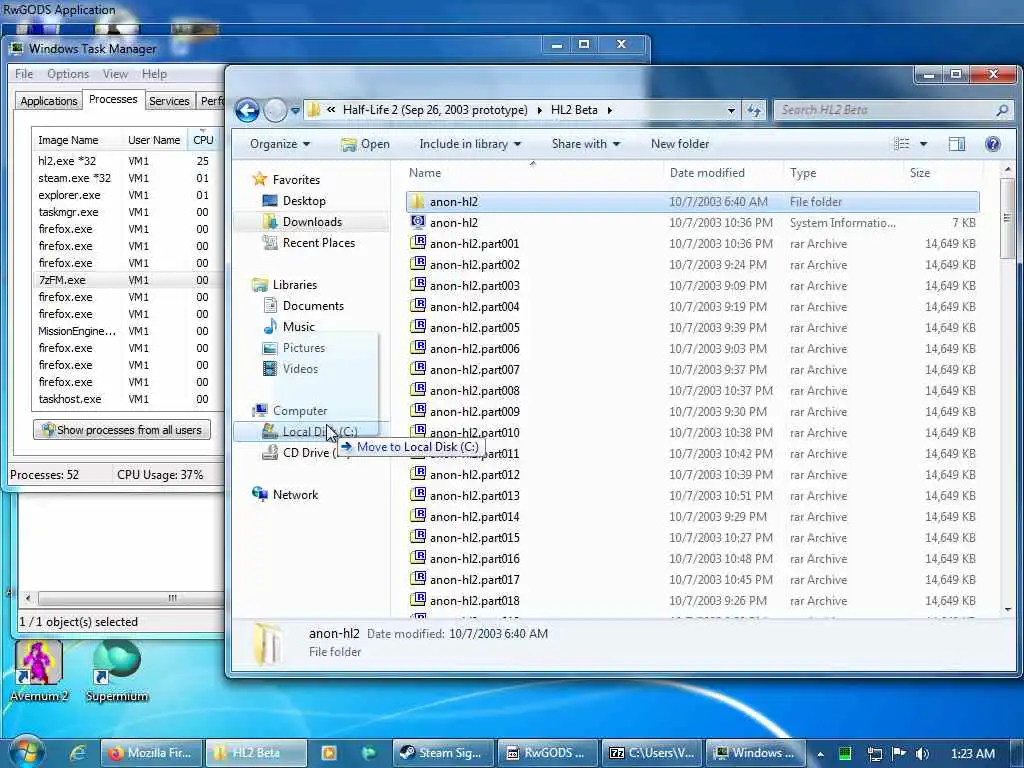Select anon-hl2.part018 rar icon
This screenshot has height=768, width=1024.
tap(418, 600)
